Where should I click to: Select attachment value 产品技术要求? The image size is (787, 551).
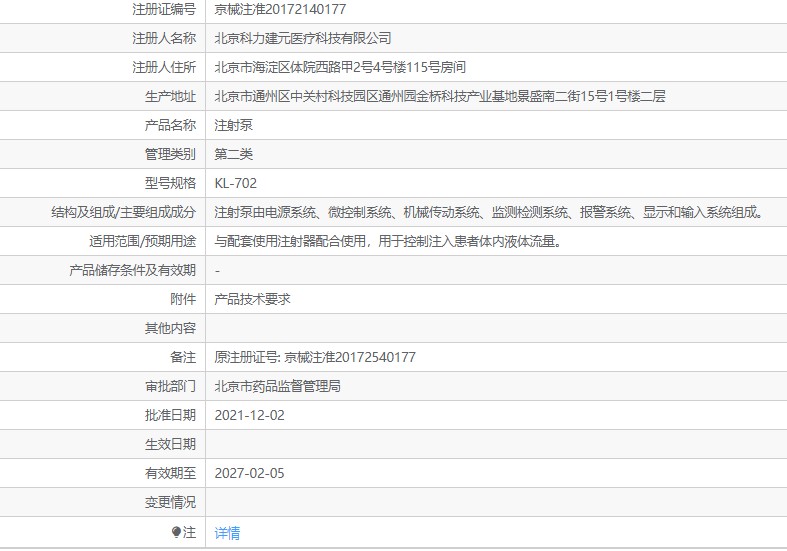tap(252, 299)
